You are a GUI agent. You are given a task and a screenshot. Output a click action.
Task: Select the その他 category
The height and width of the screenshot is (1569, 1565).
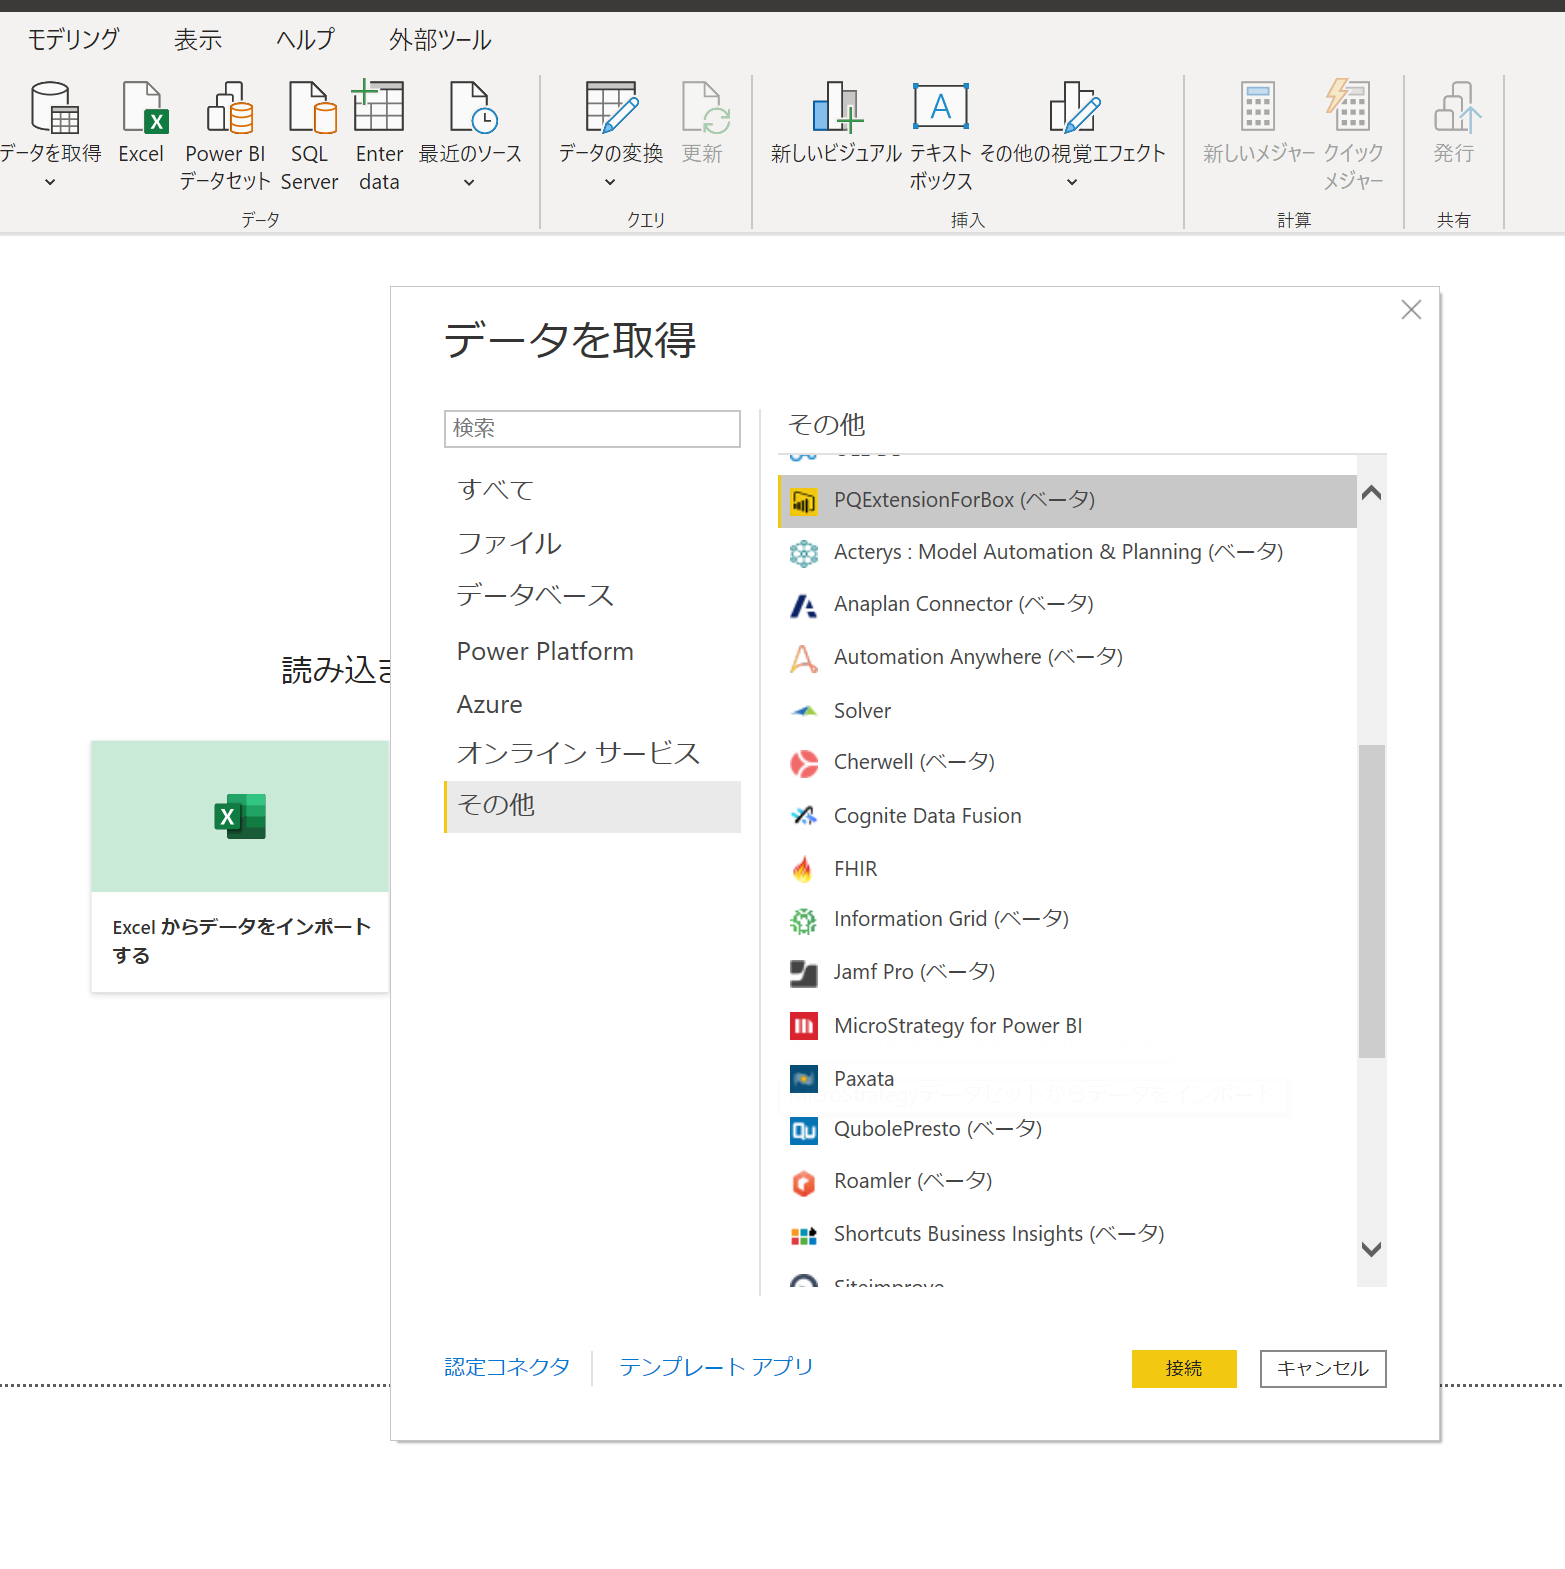click(592, 806)
